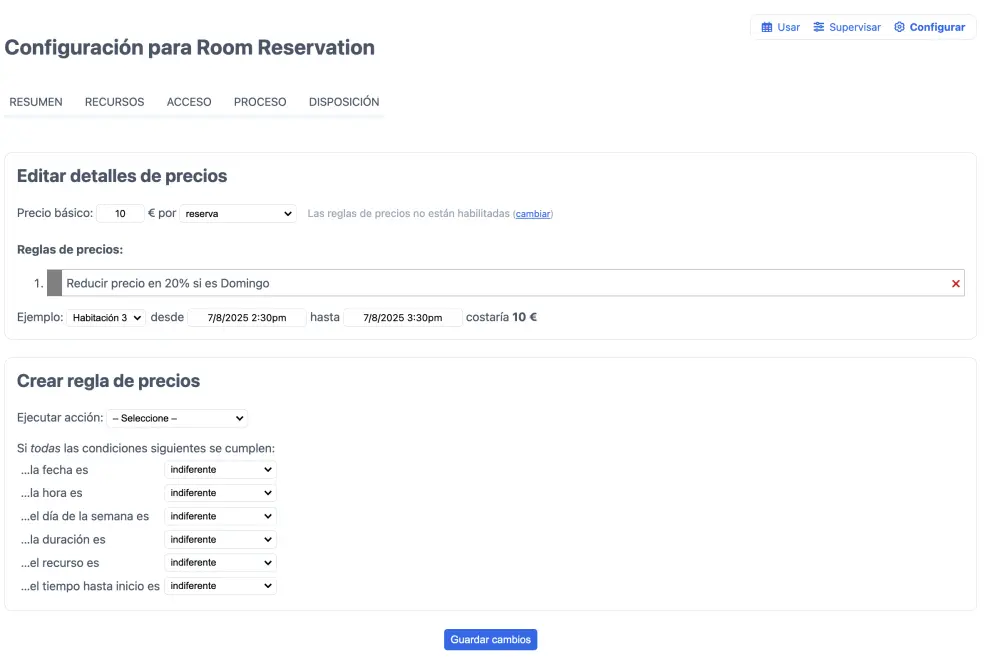Click the 'Configuración para Room Reservation' heading
This screenshot has height=664, width=984.
click(x=190, y=48)
